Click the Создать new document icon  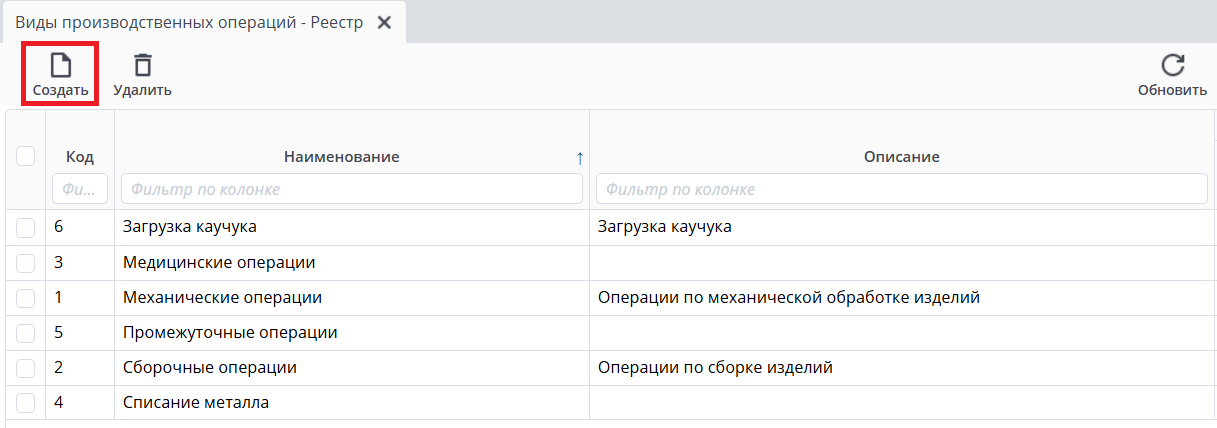pyautogui.click(x=61, y=66)
